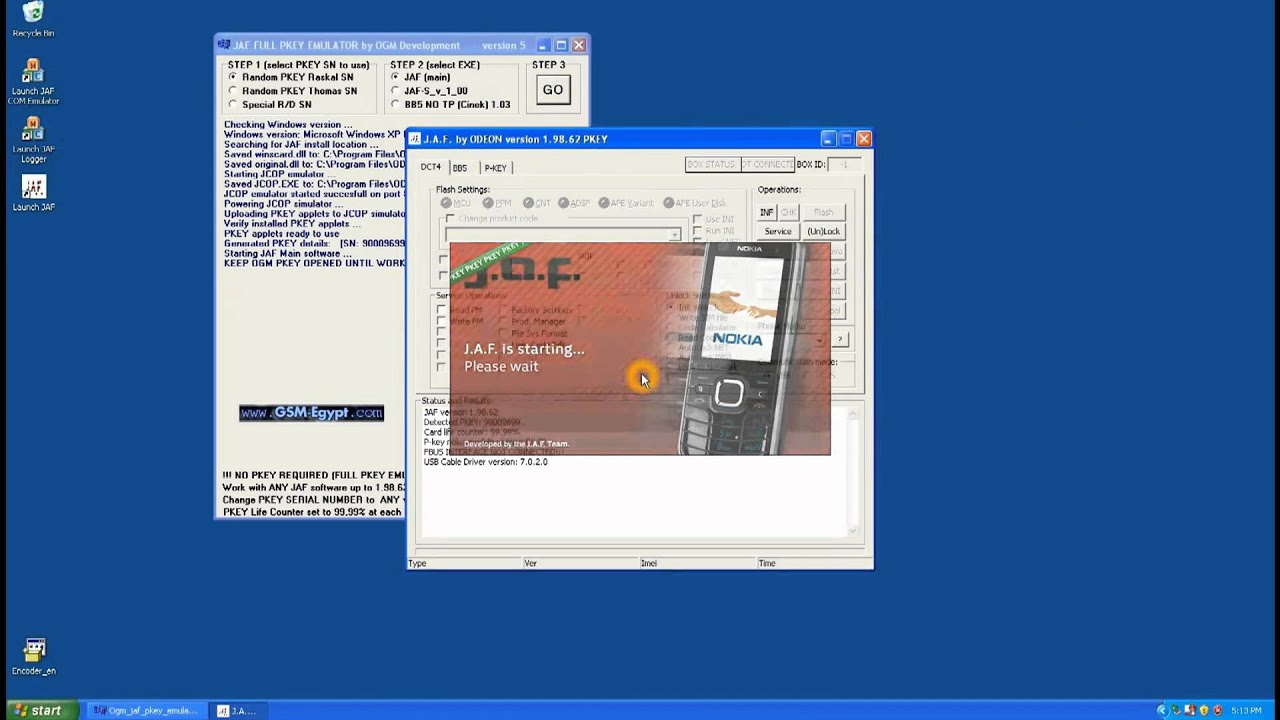Viewport: 1280px width, 720px height.
Task: Click the CHK operations button
Action: click(788, 212)
